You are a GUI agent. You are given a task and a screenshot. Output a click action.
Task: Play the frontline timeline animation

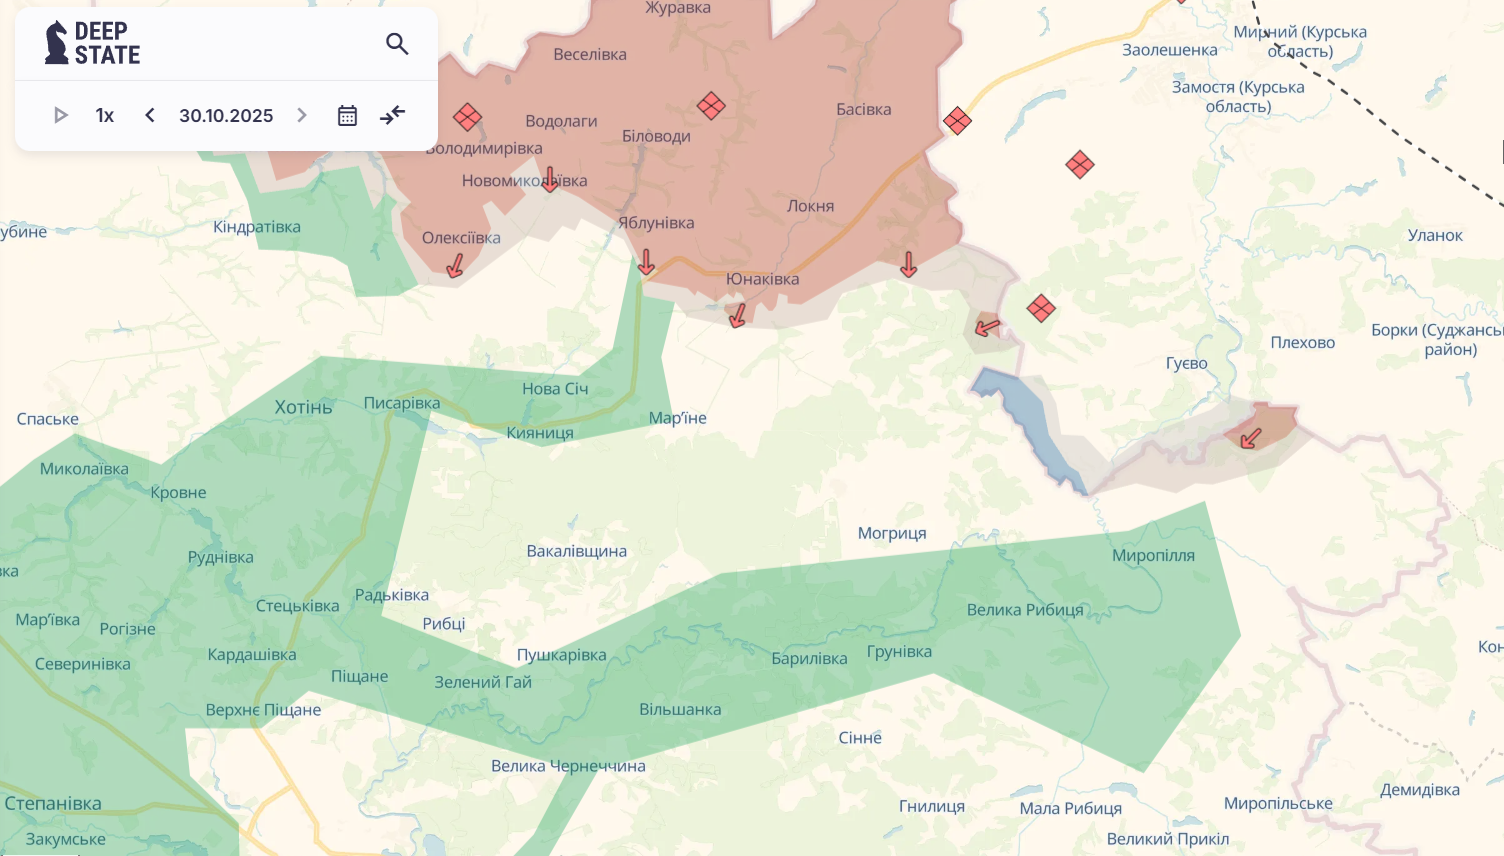tap(61, 115)
